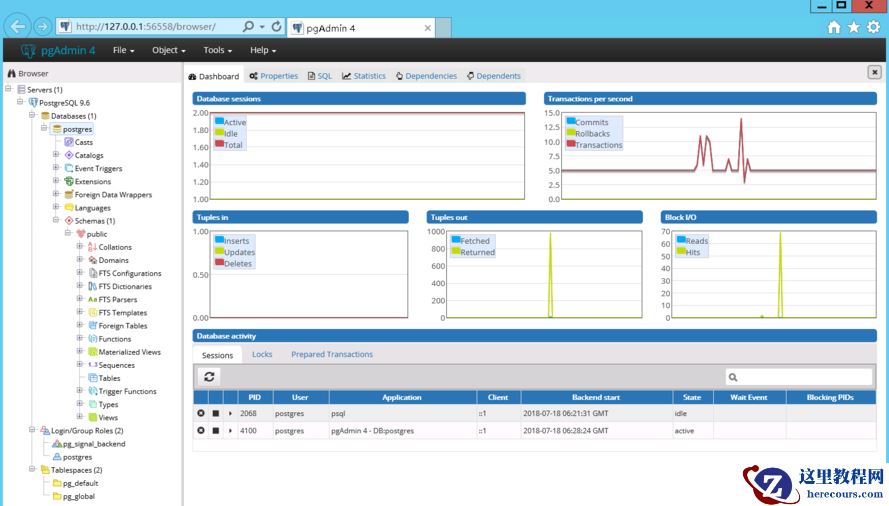Click the Tables node icon

click(x=92, y=378)
